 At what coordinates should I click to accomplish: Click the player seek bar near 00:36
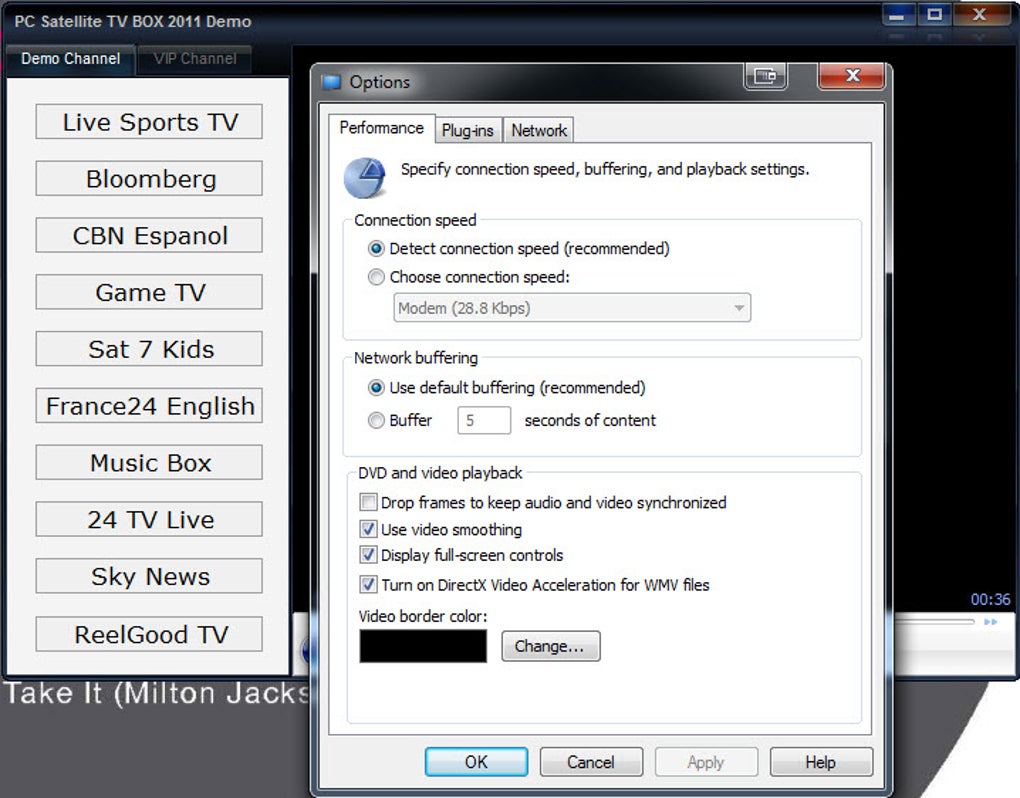coord(935,622)
